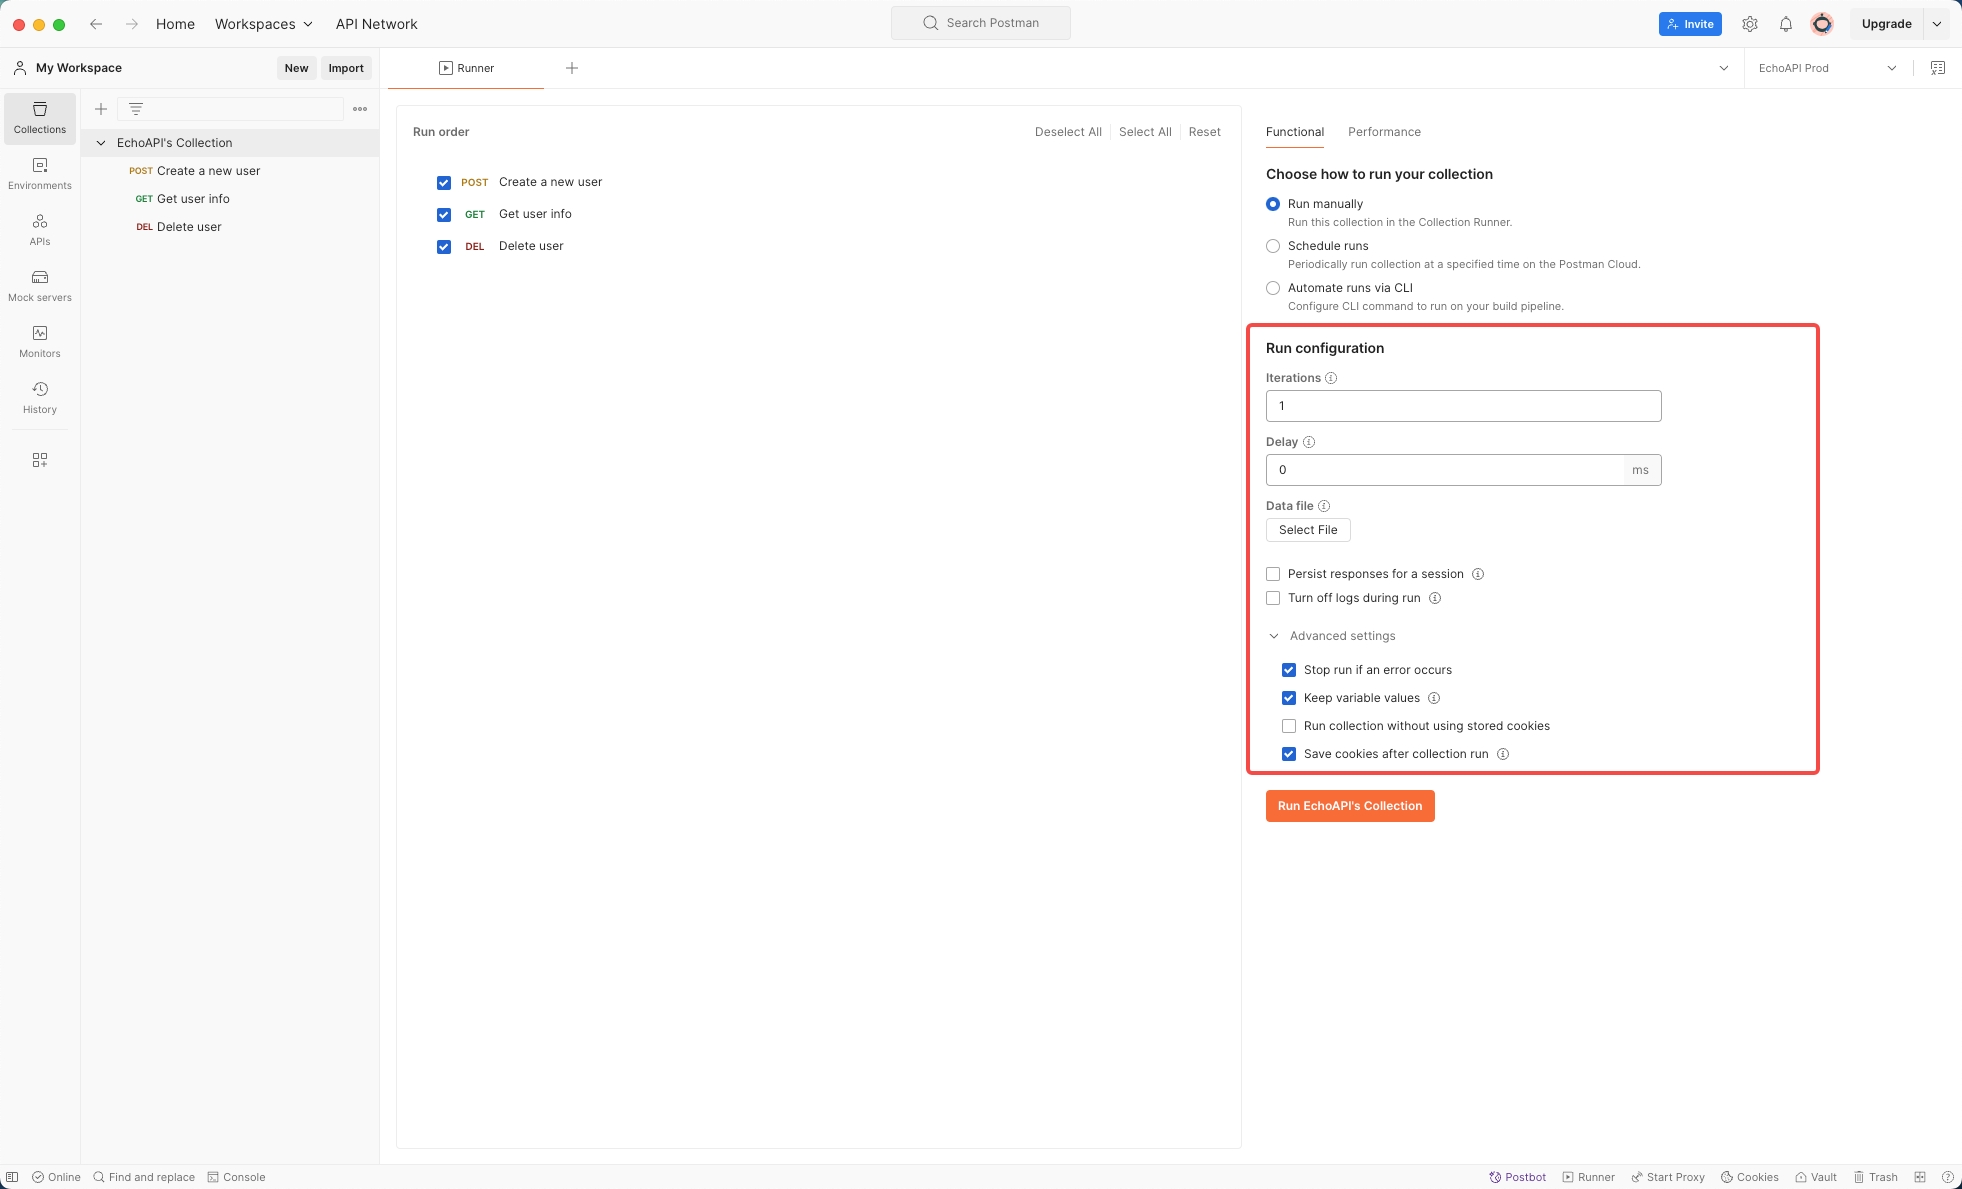Uncheck Keep variable values
The image size is (1962, 1189).
(1289, 698)
